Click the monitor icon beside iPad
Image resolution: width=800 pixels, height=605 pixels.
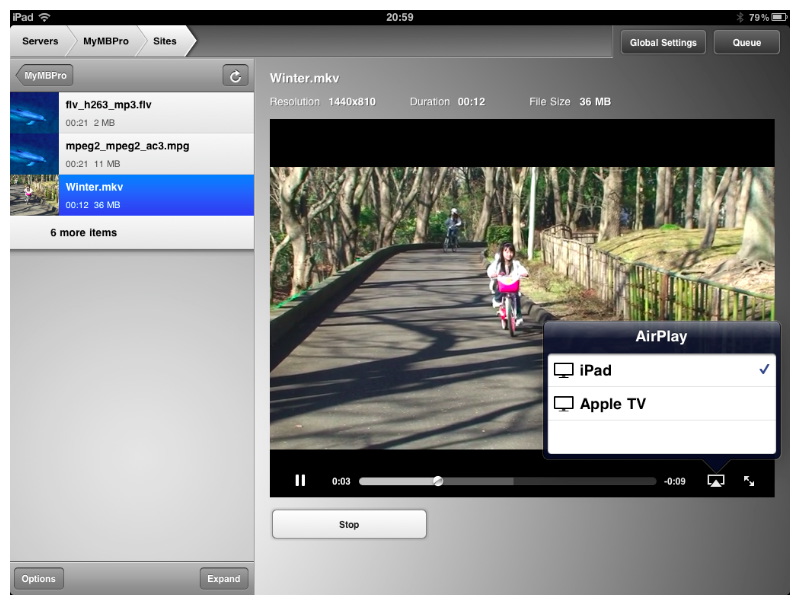point(564,370)
